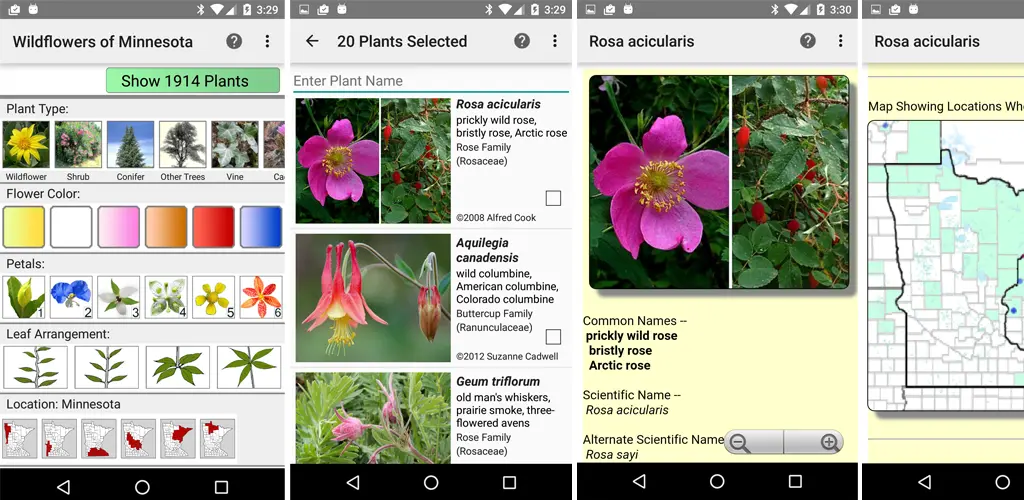
Task: Tap Geum triflorum name in list
Action: click(498, 381)
